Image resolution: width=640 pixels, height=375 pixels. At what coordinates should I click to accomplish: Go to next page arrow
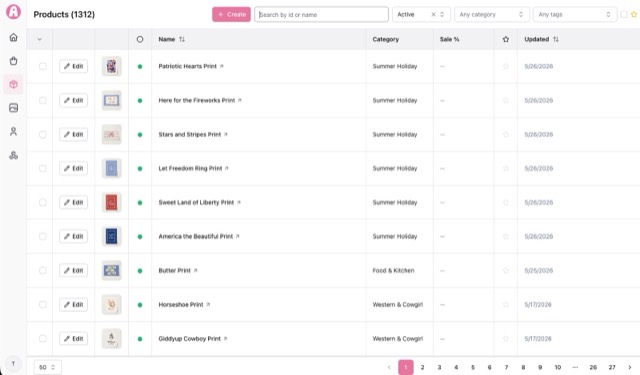(x=629, y=367)
